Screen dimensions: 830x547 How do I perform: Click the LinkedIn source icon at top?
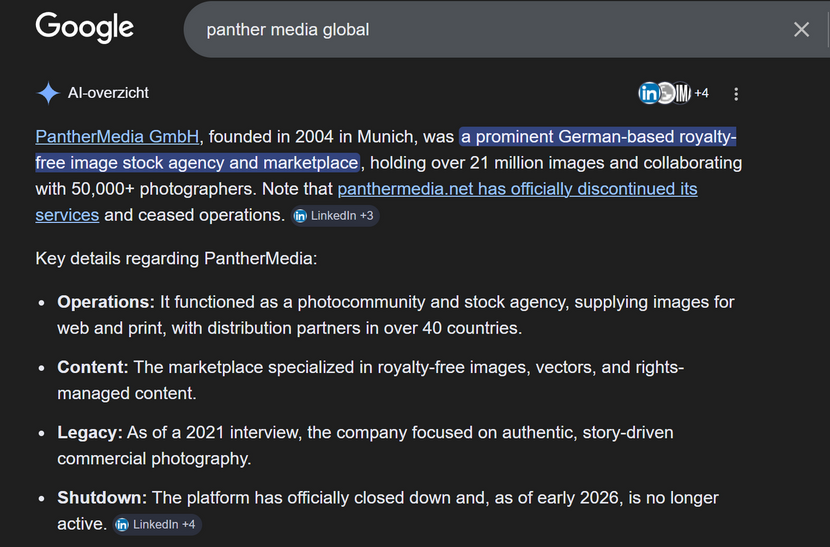pyautogui.click(x=648, y=93)
